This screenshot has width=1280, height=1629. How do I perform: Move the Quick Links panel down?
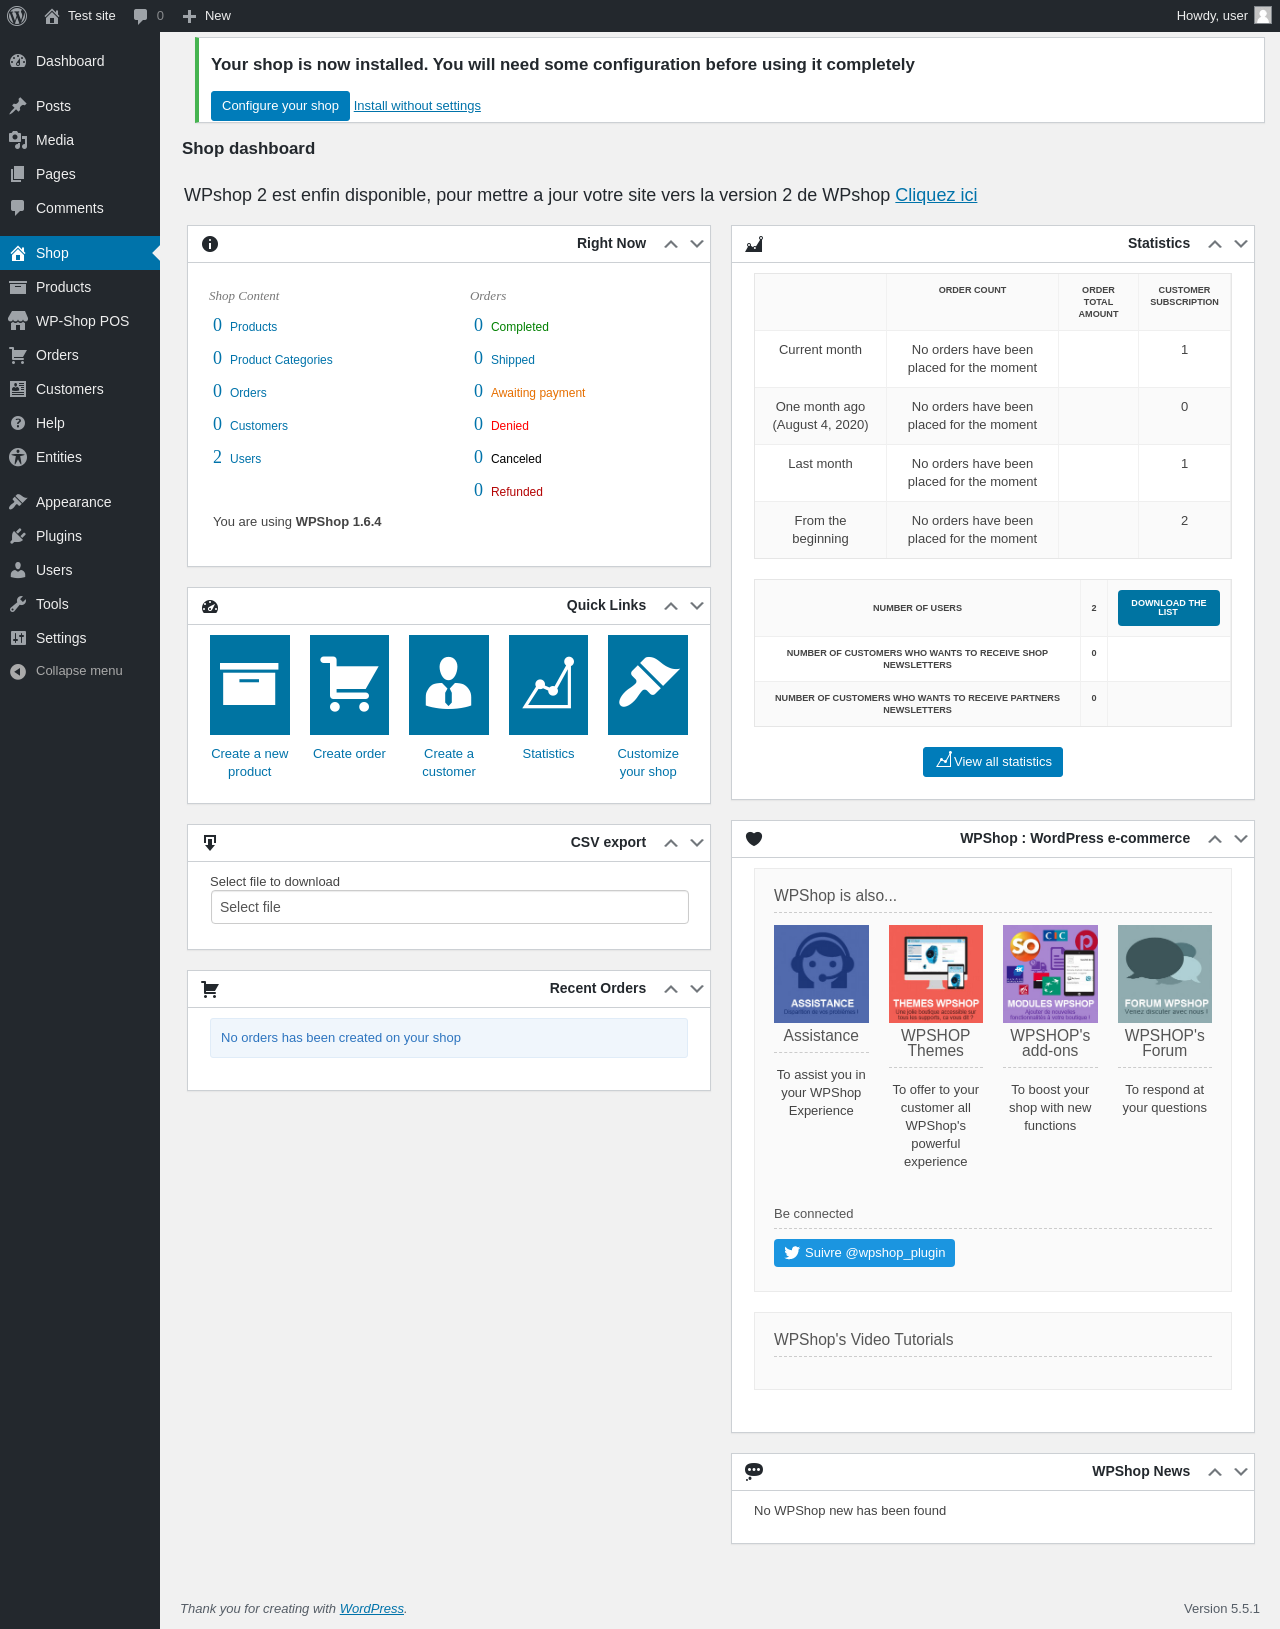point(697,606)
